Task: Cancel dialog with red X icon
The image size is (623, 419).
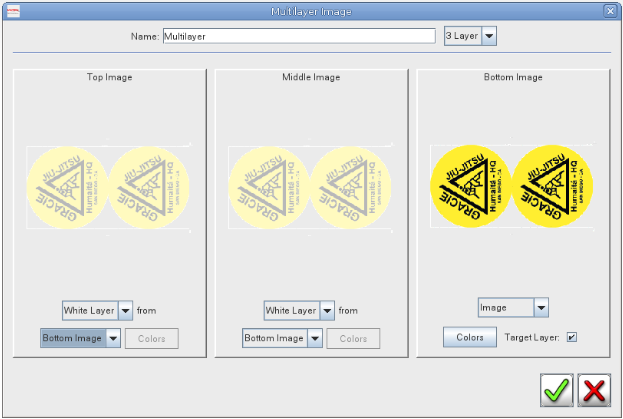Action: click(x=595, y=390)
